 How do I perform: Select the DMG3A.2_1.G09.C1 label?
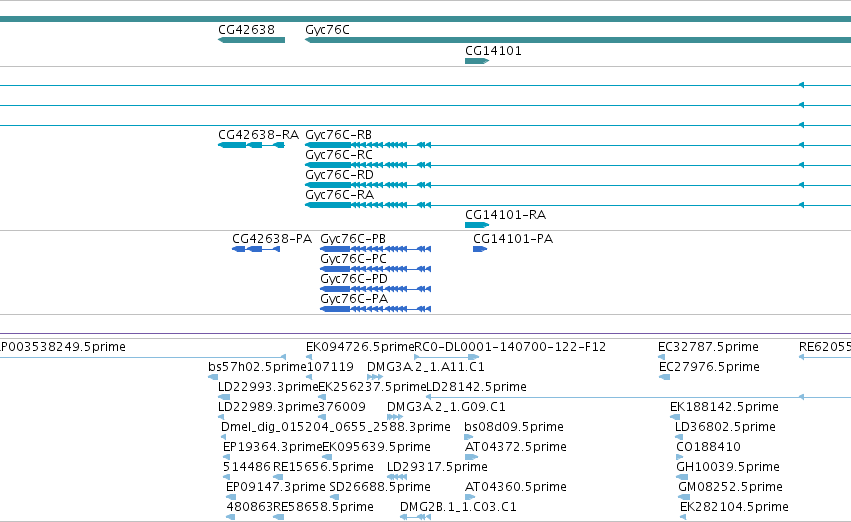pyautogui.click(x=446, y=407)
